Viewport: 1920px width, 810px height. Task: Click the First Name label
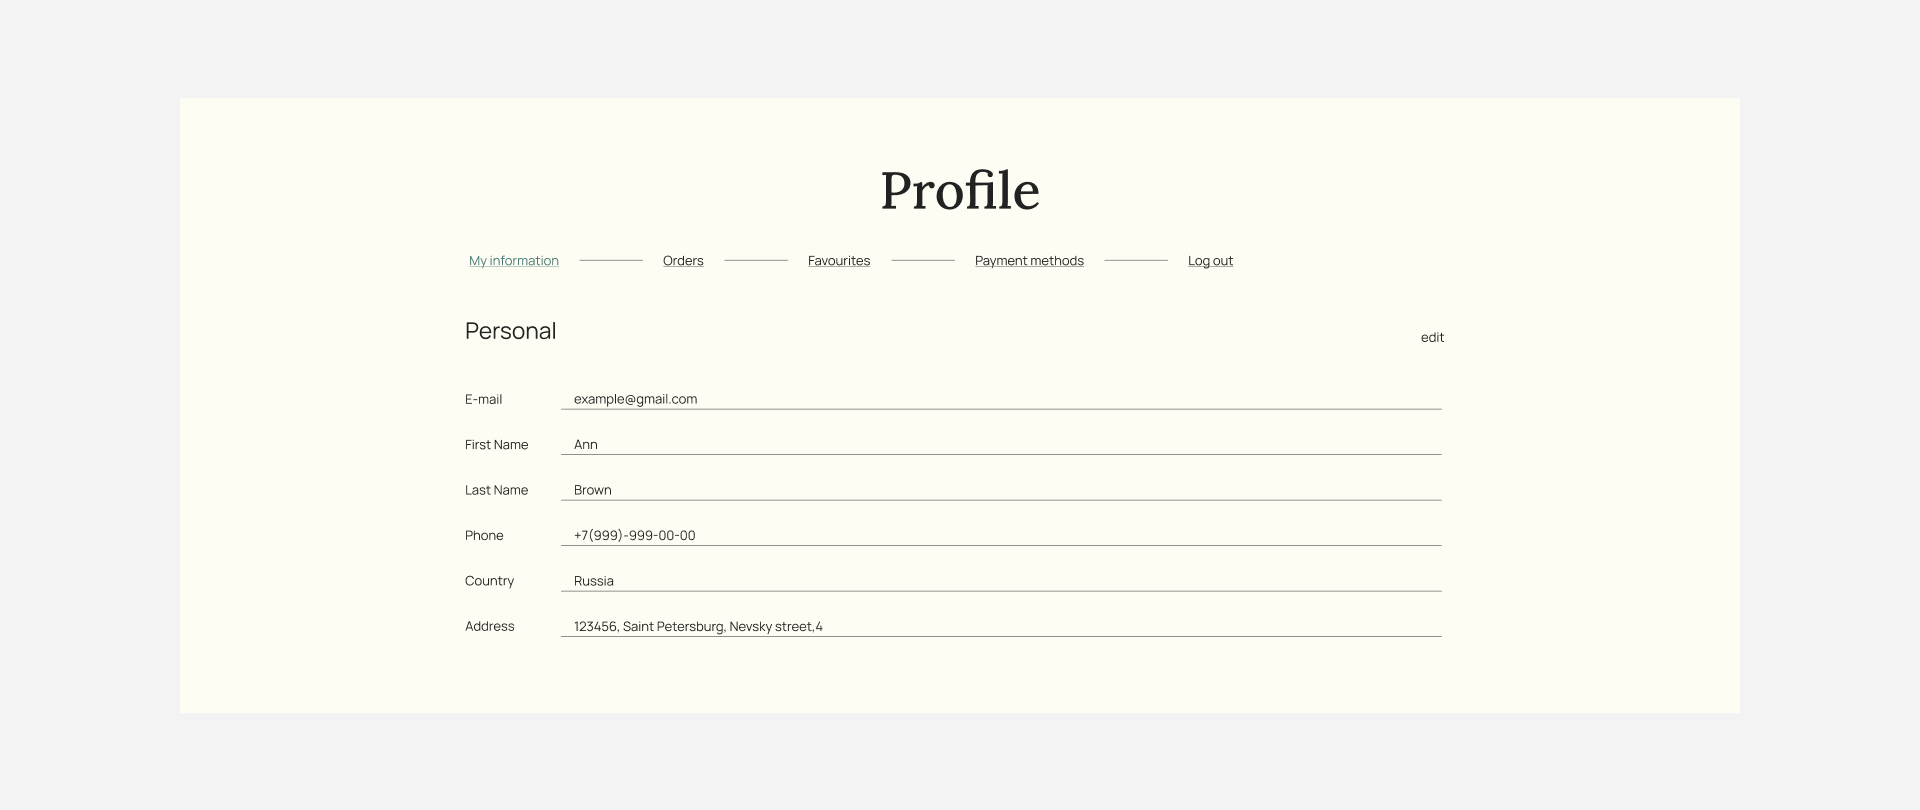click(496, 445)
